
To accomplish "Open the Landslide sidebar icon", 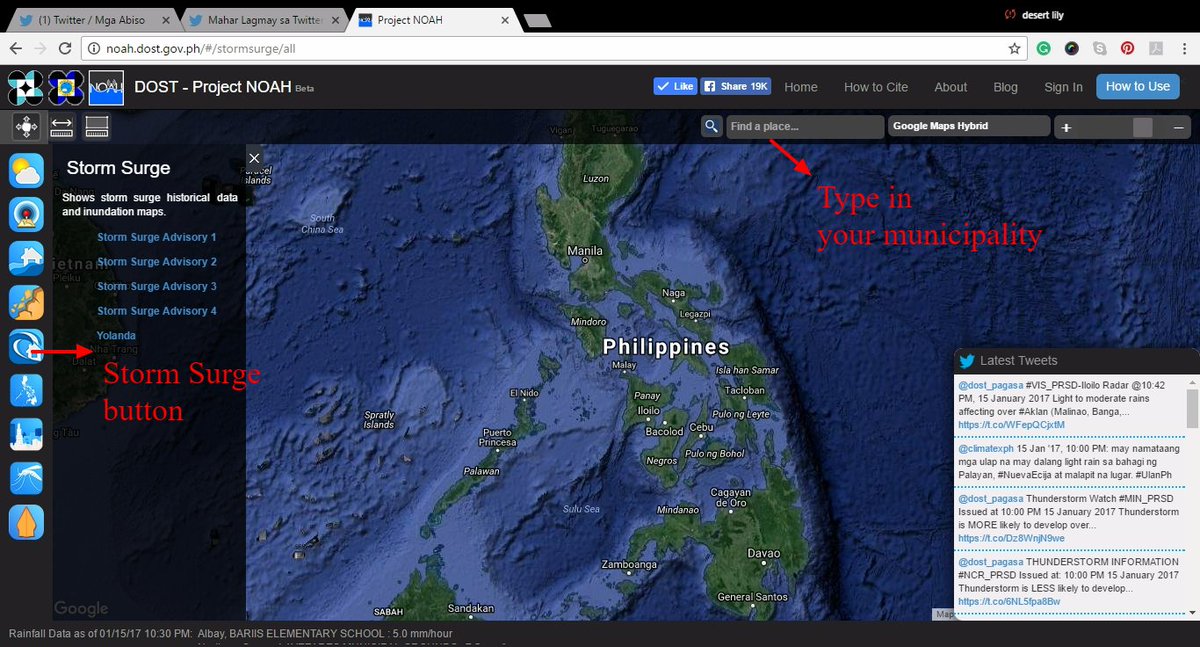I will [x=26, y=302].
